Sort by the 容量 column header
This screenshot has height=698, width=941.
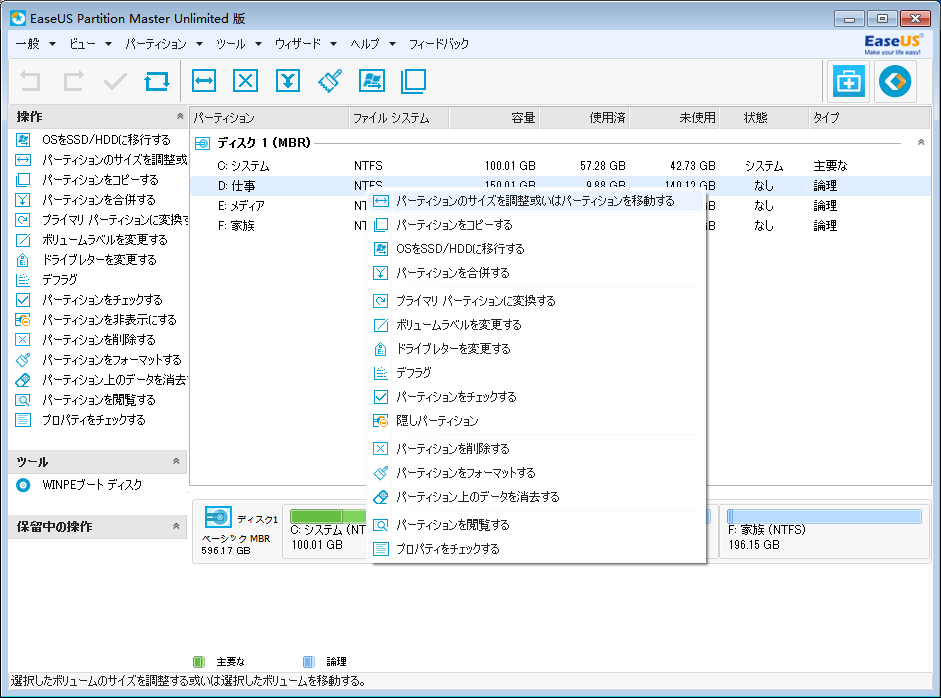(x=494, y=118)
